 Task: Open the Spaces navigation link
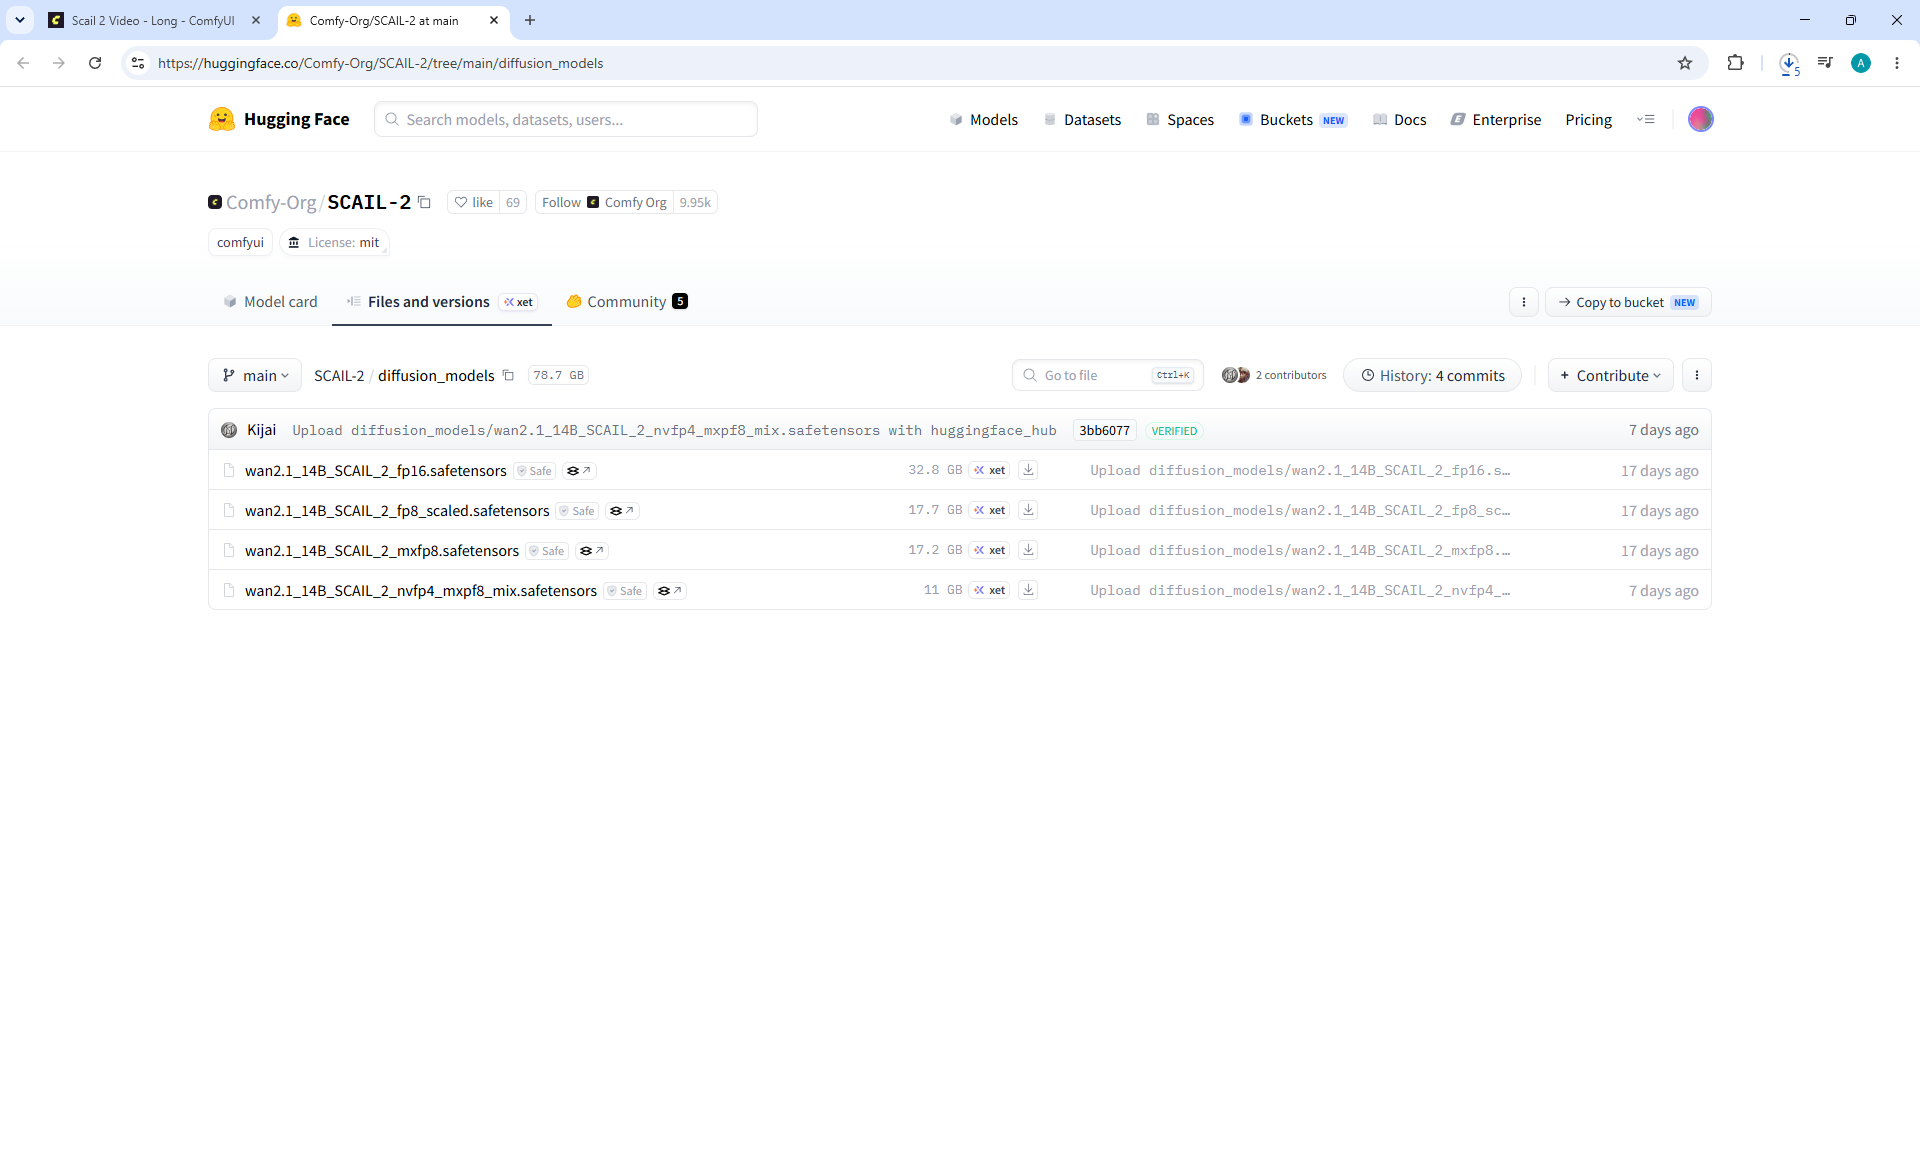click(x=1180, y=120)
